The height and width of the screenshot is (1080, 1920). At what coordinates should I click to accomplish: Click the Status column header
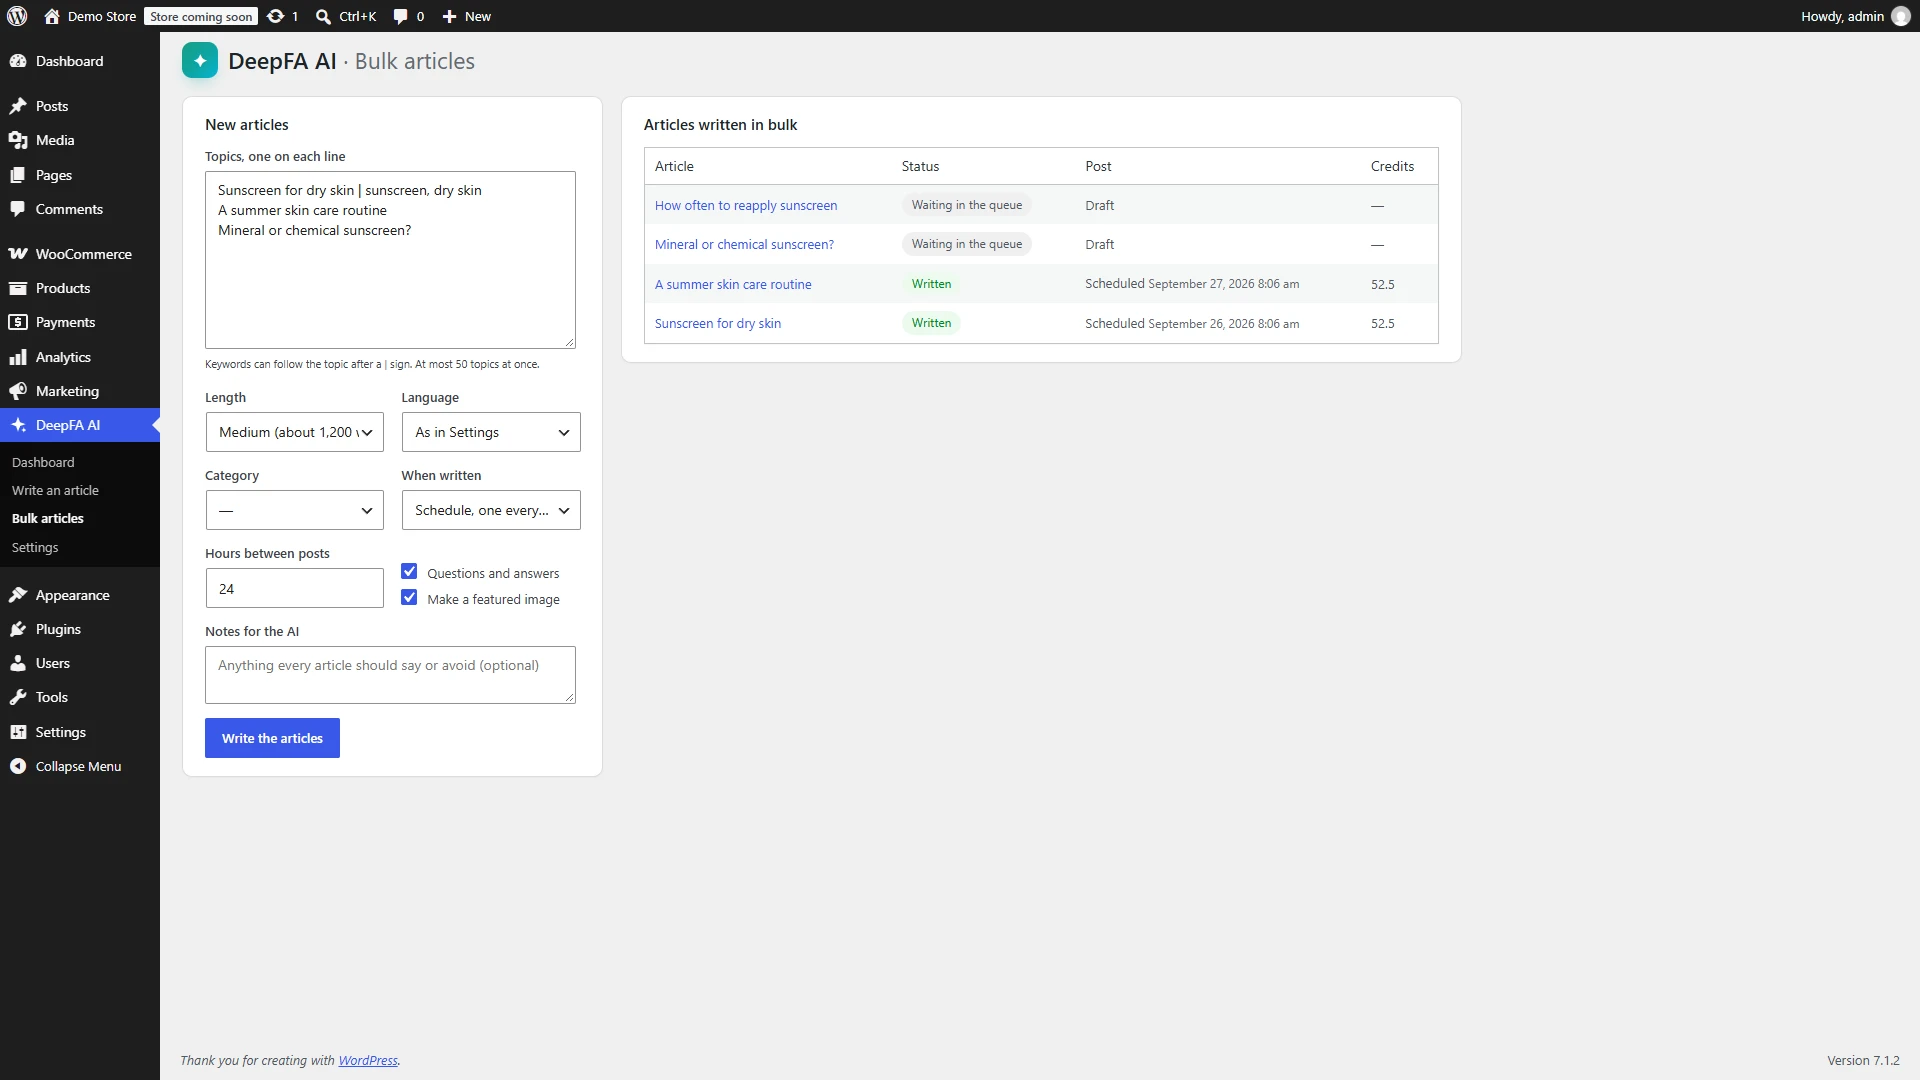click(x=920, y=166)
